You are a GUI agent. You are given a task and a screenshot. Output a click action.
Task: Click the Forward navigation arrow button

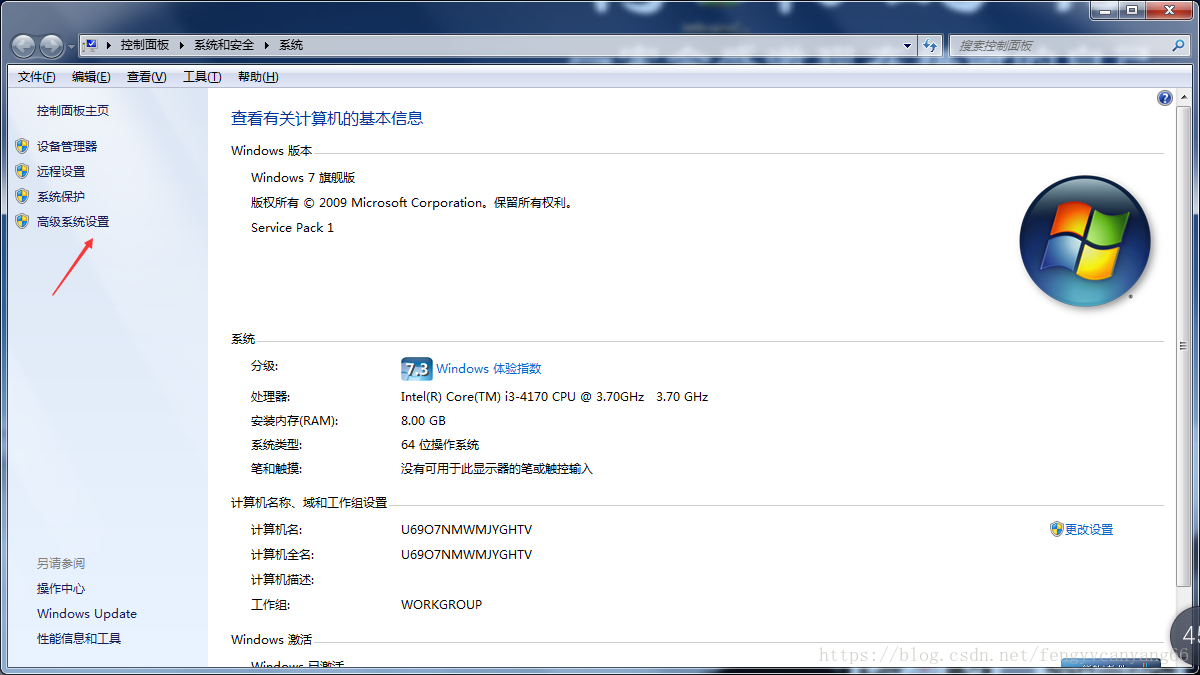(52, 45)
